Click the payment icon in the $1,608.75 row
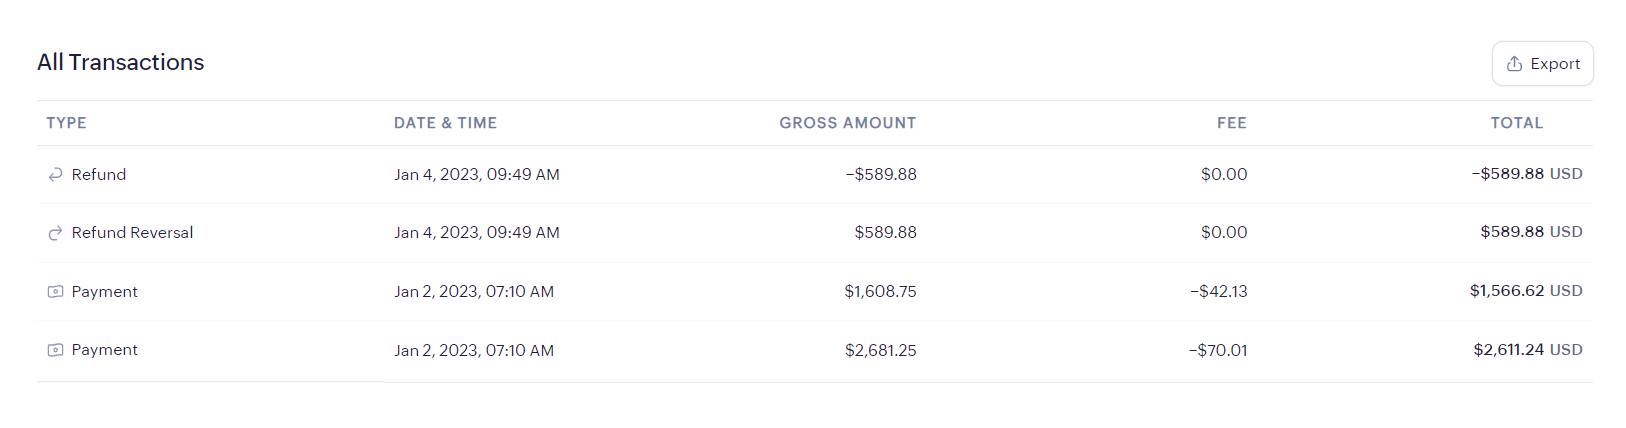Viewport: 1626px width, 428px height. tap(55, 292)
